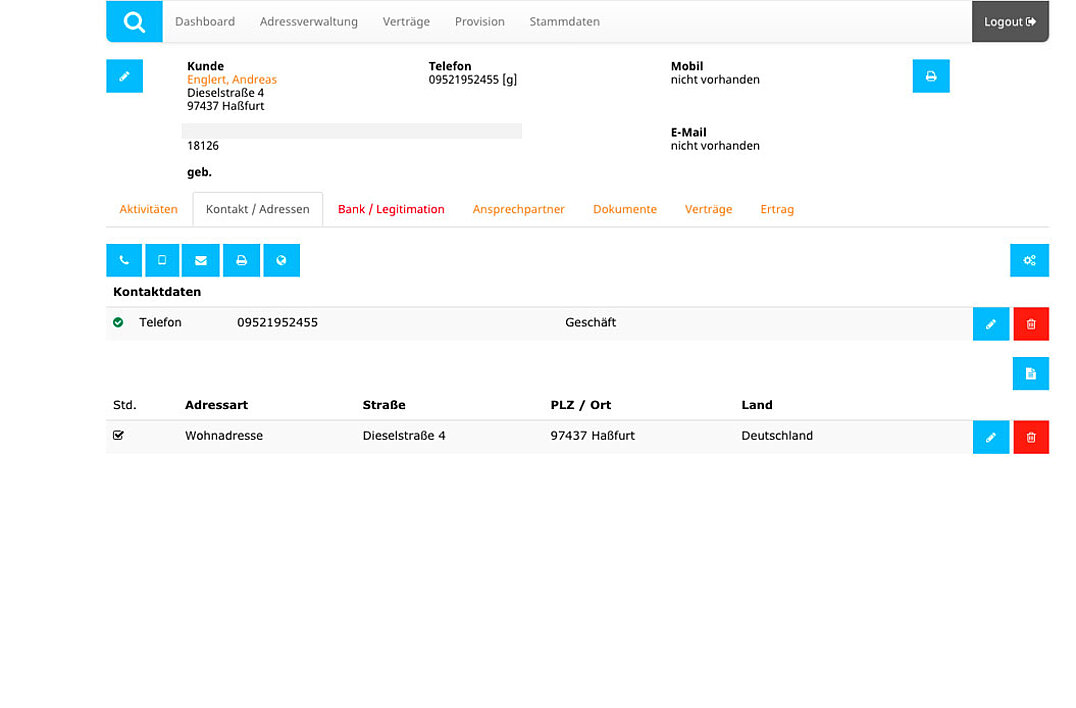This screenshot has width=1076, height=708.
Task: Edit customer details with the pencil icon beside Kunde
Action: coord(124,76)
